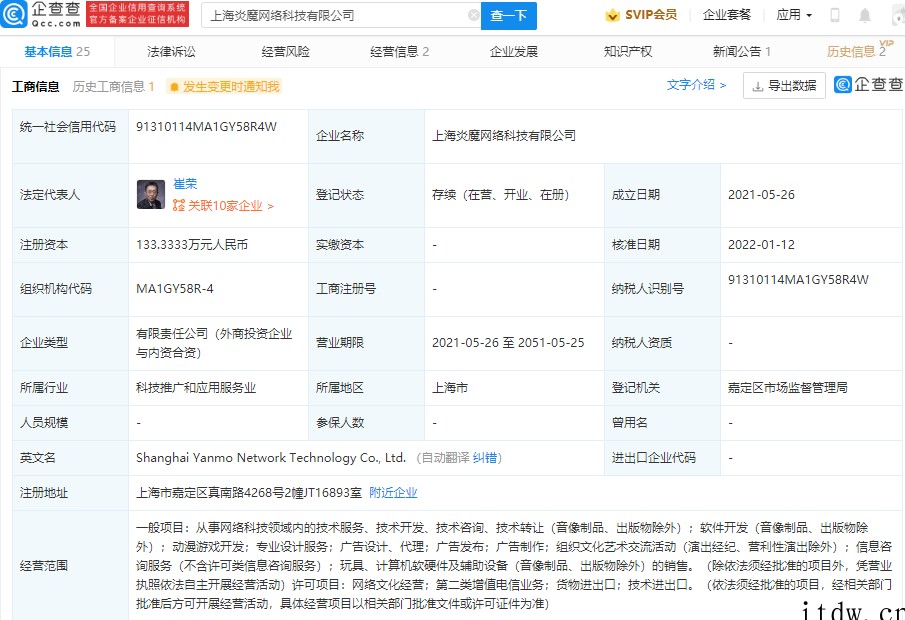905x620 pixels.
Task: Switch to the 经营风险 tab
Action: tap(285, 52)
